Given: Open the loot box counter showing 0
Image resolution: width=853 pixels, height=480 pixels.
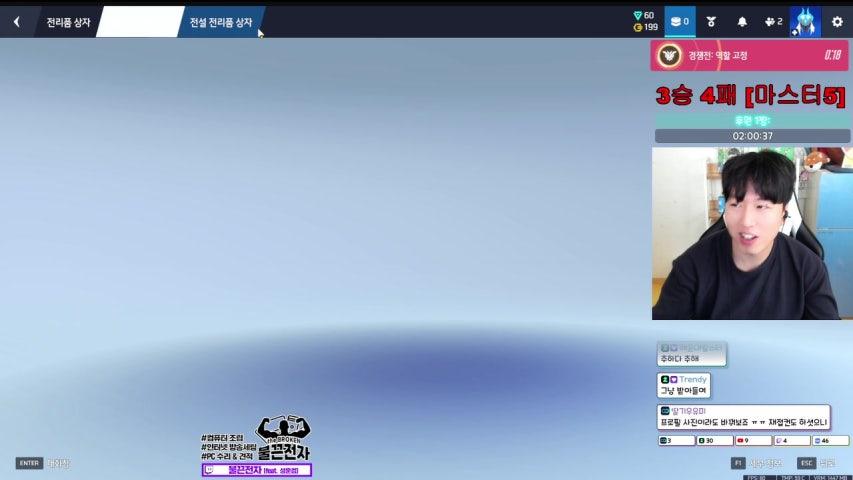Looking at the screenshot, I should 679,22.
